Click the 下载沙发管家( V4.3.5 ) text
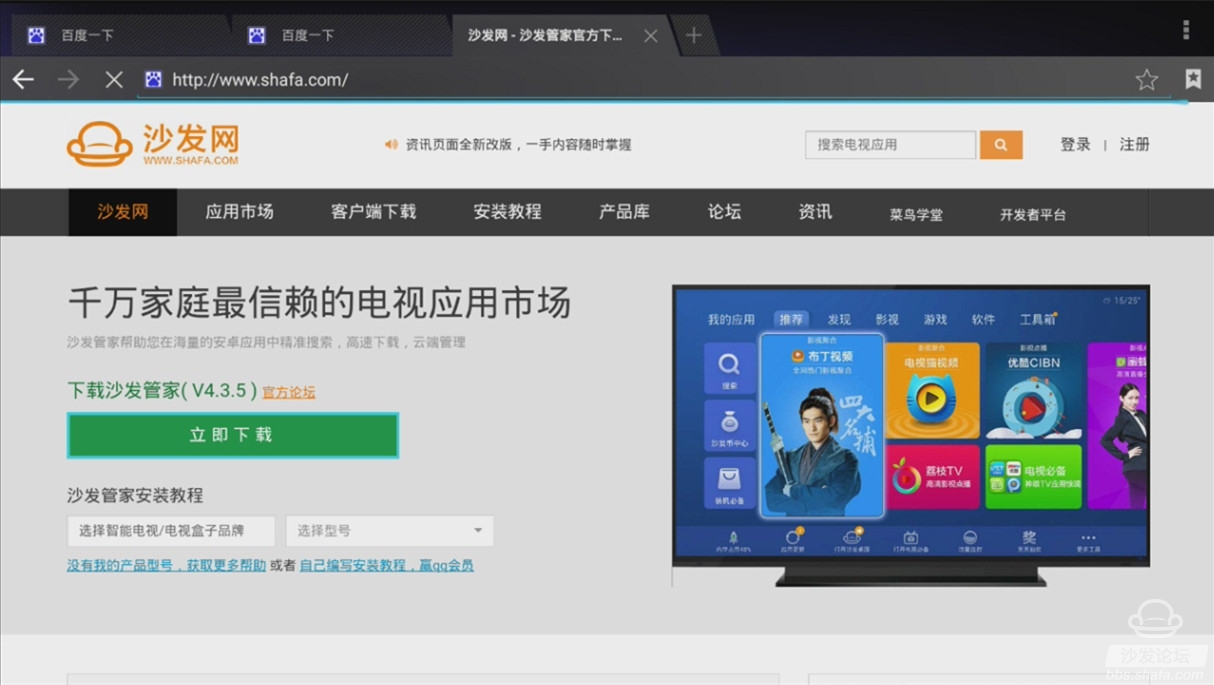This screenshot has height=685, width=1214. click(x=162, y=390)
